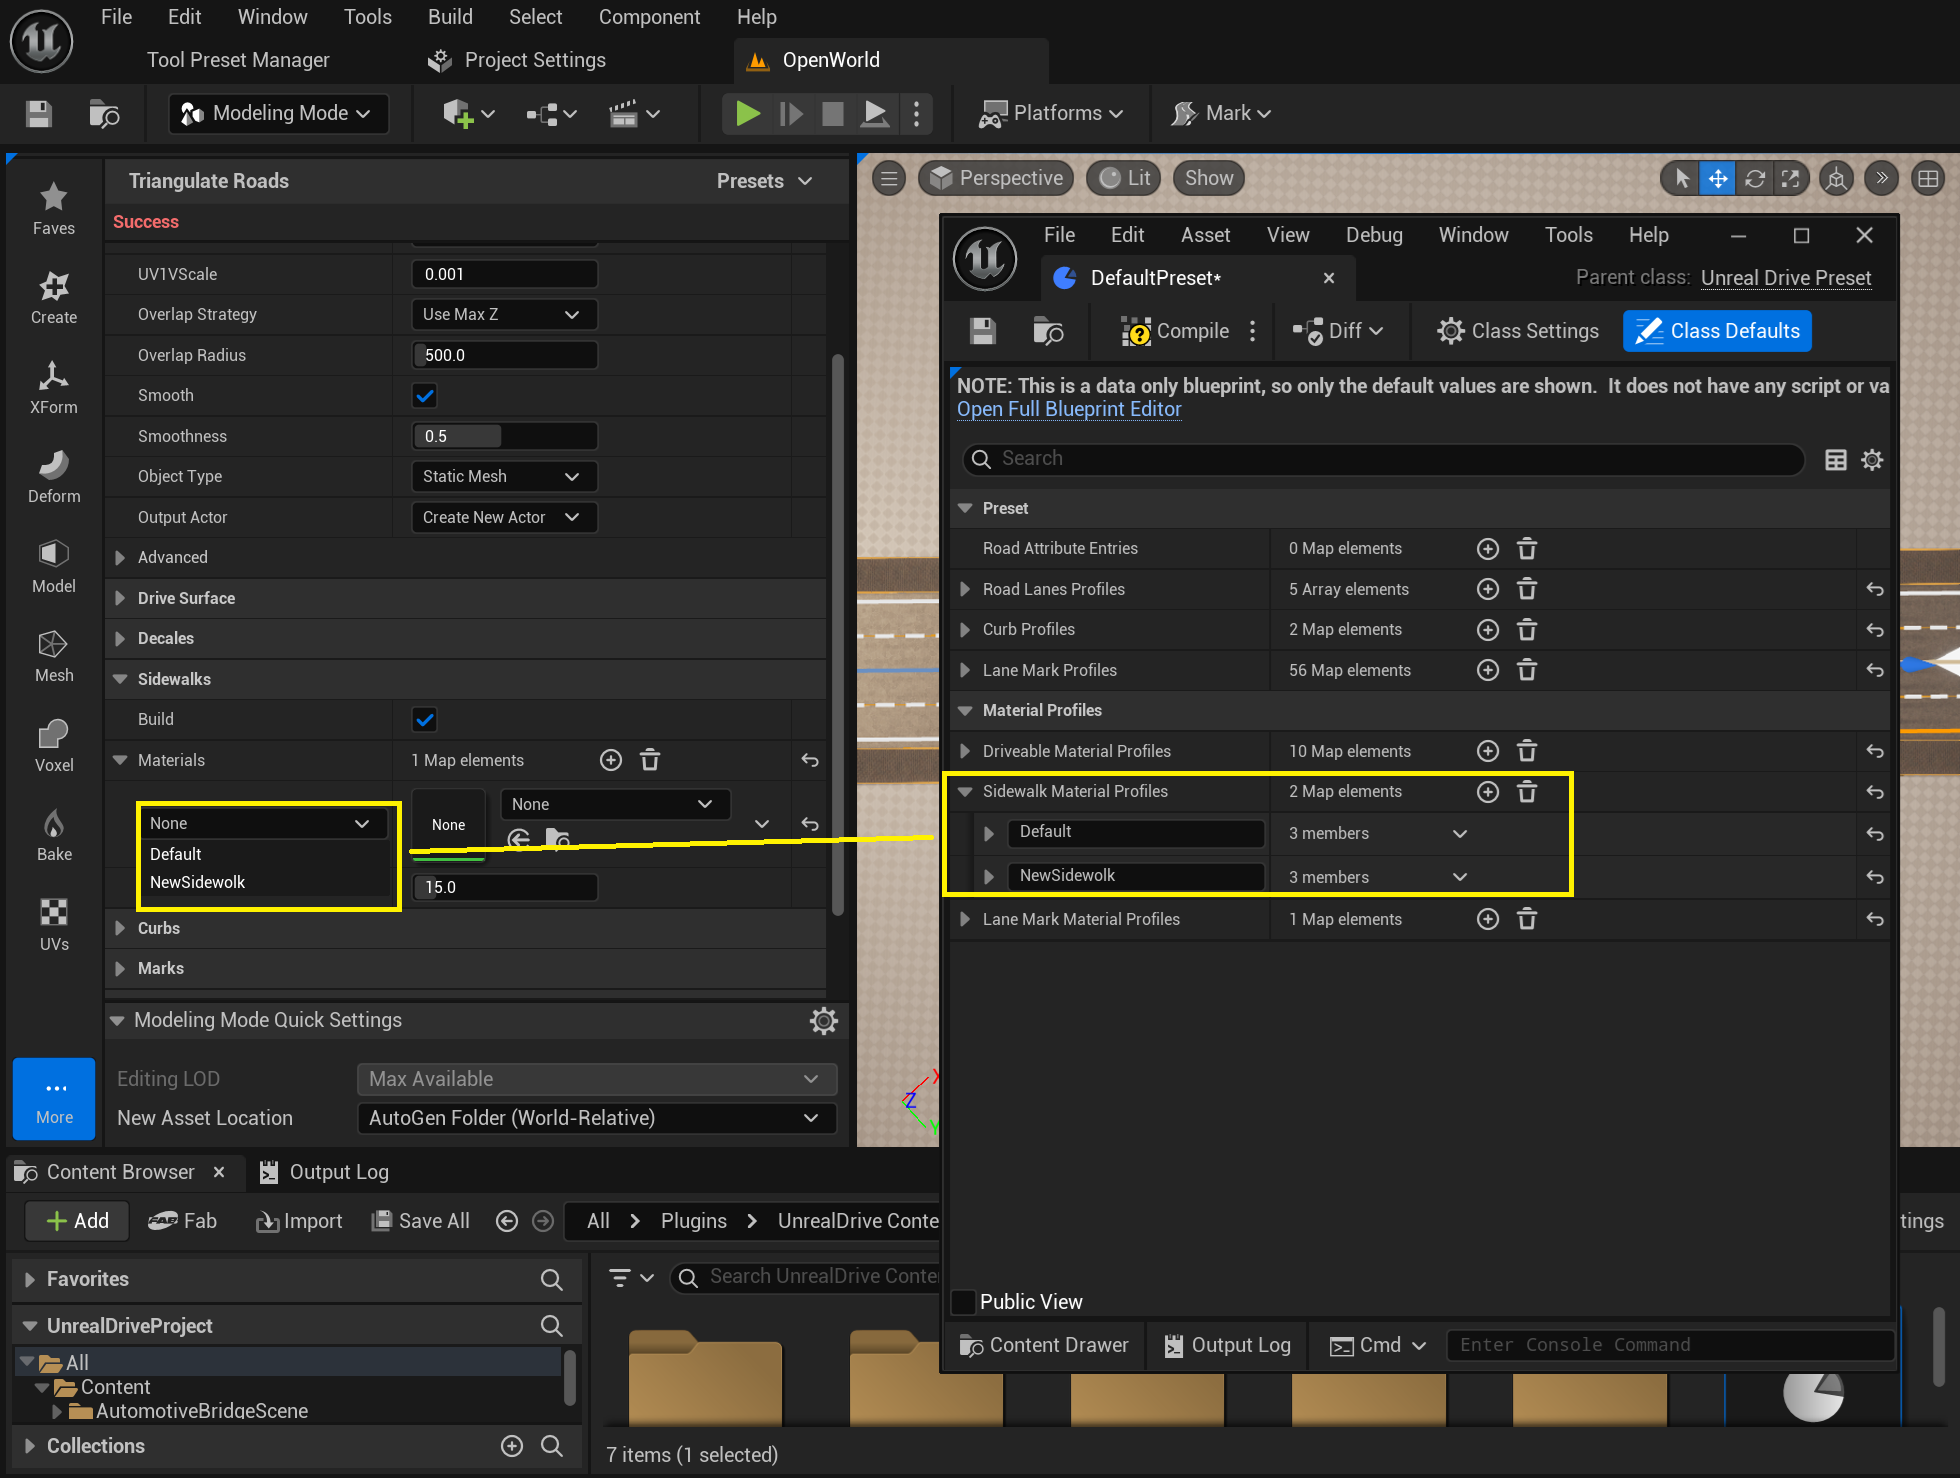Toggle viewport layout maximize button
Screen dimensions: 1960x1478
[x=1928, y=178]
